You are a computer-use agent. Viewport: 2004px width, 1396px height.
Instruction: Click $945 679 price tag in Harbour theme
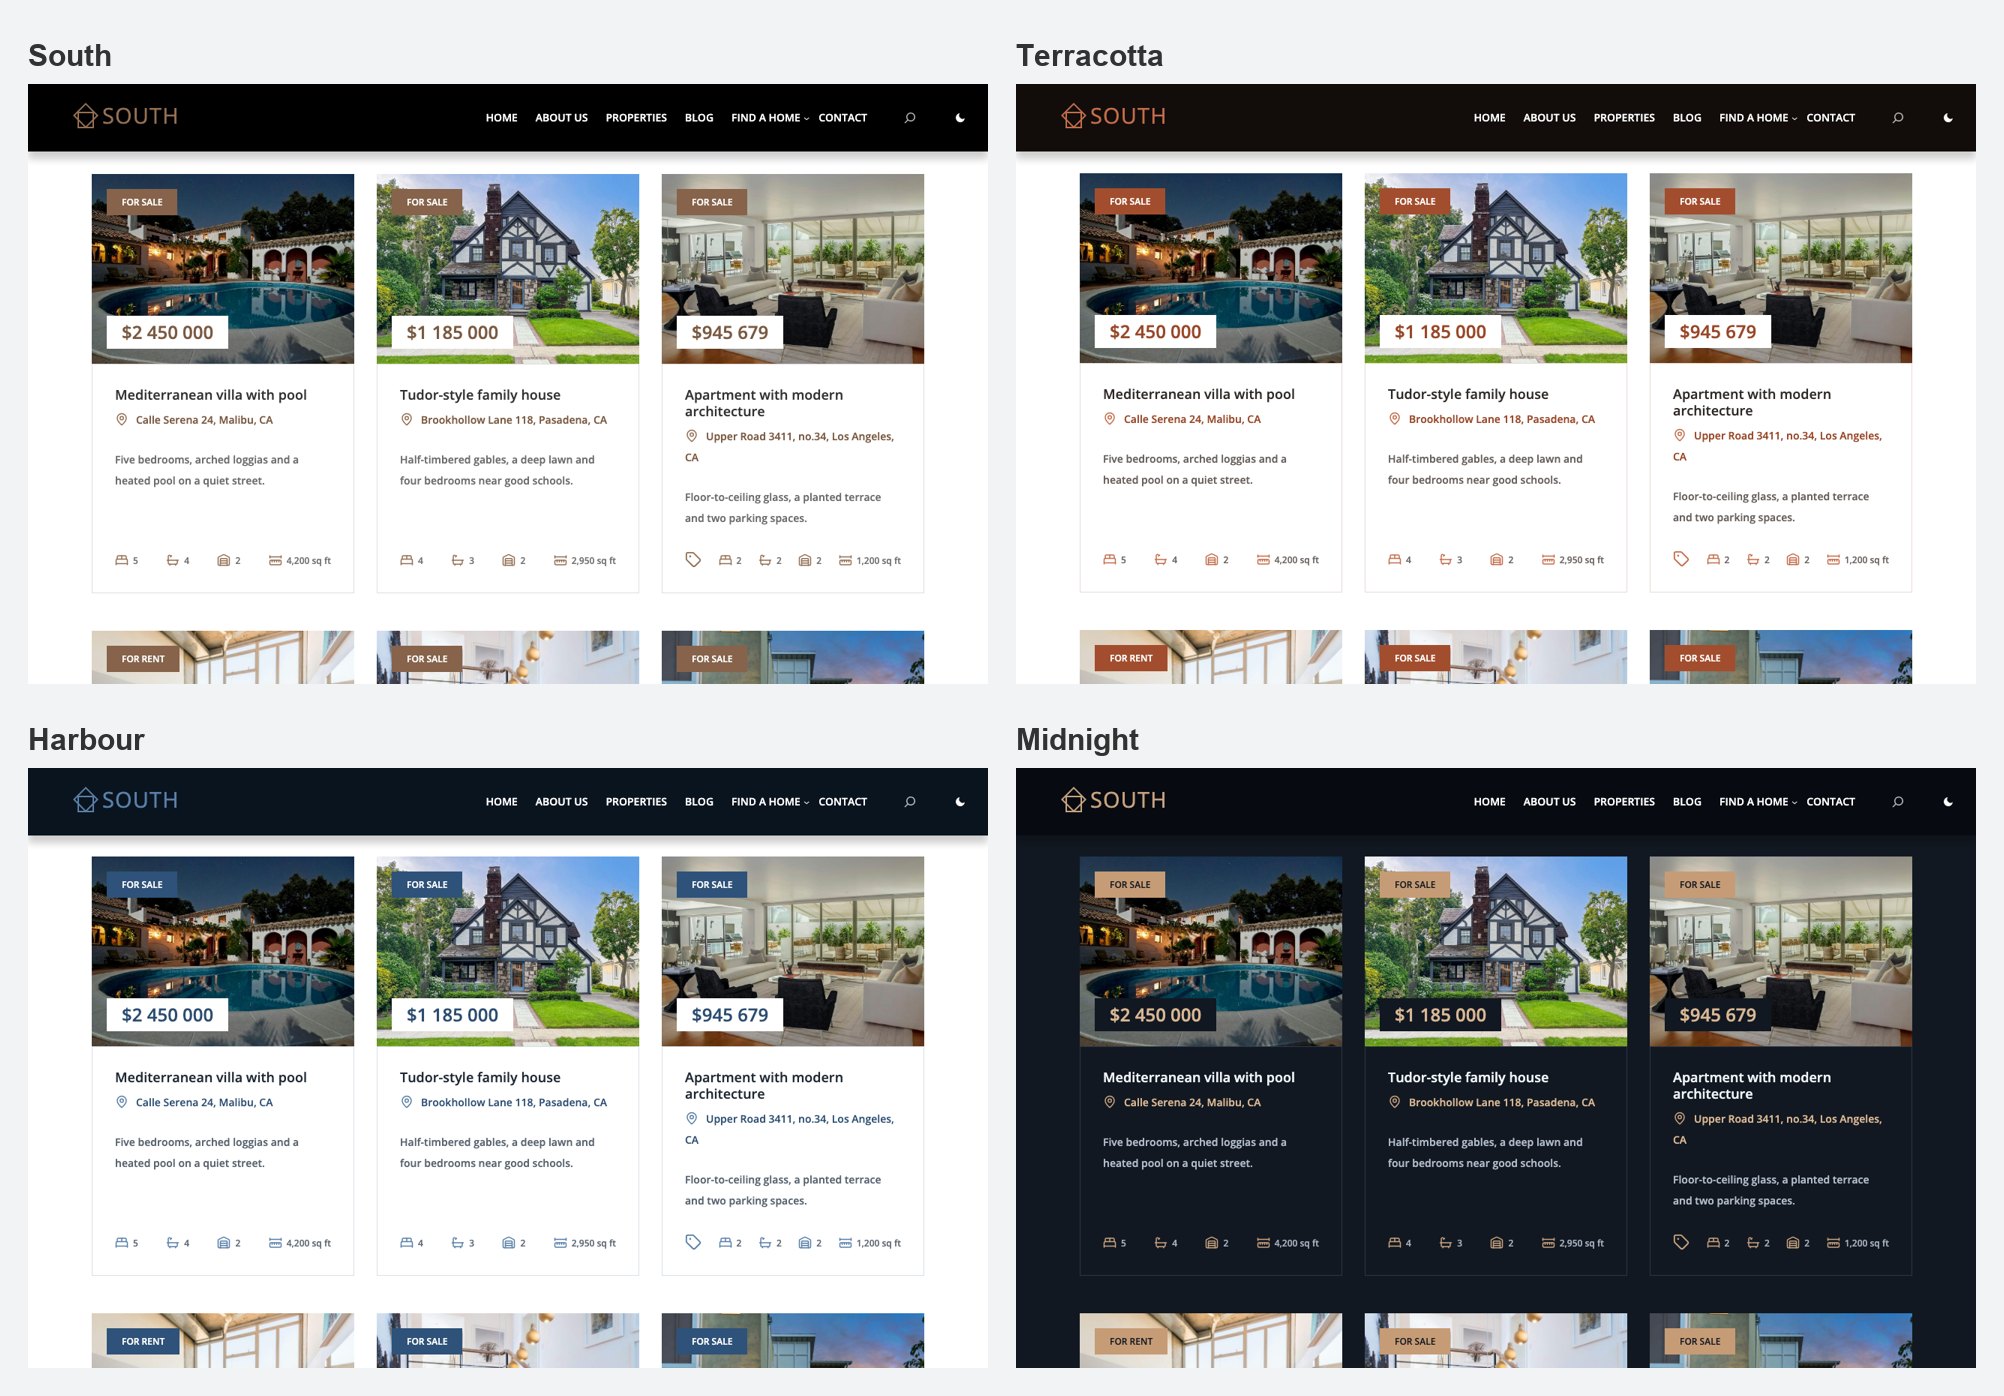(730, 1015)
